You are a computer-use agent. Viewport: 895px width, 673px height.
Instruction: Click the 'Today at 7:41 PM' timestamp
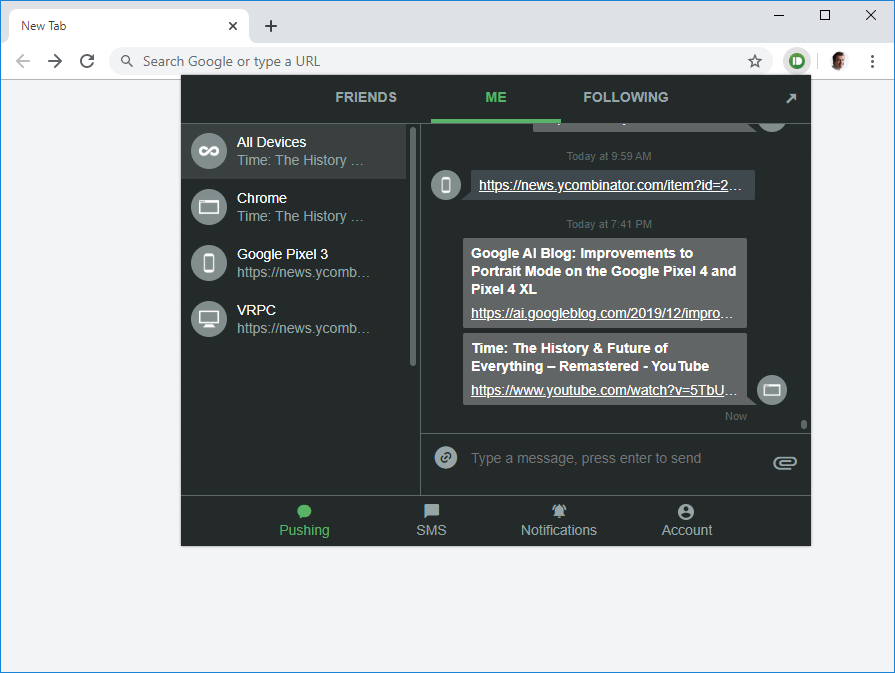click(x=608, y=224)
